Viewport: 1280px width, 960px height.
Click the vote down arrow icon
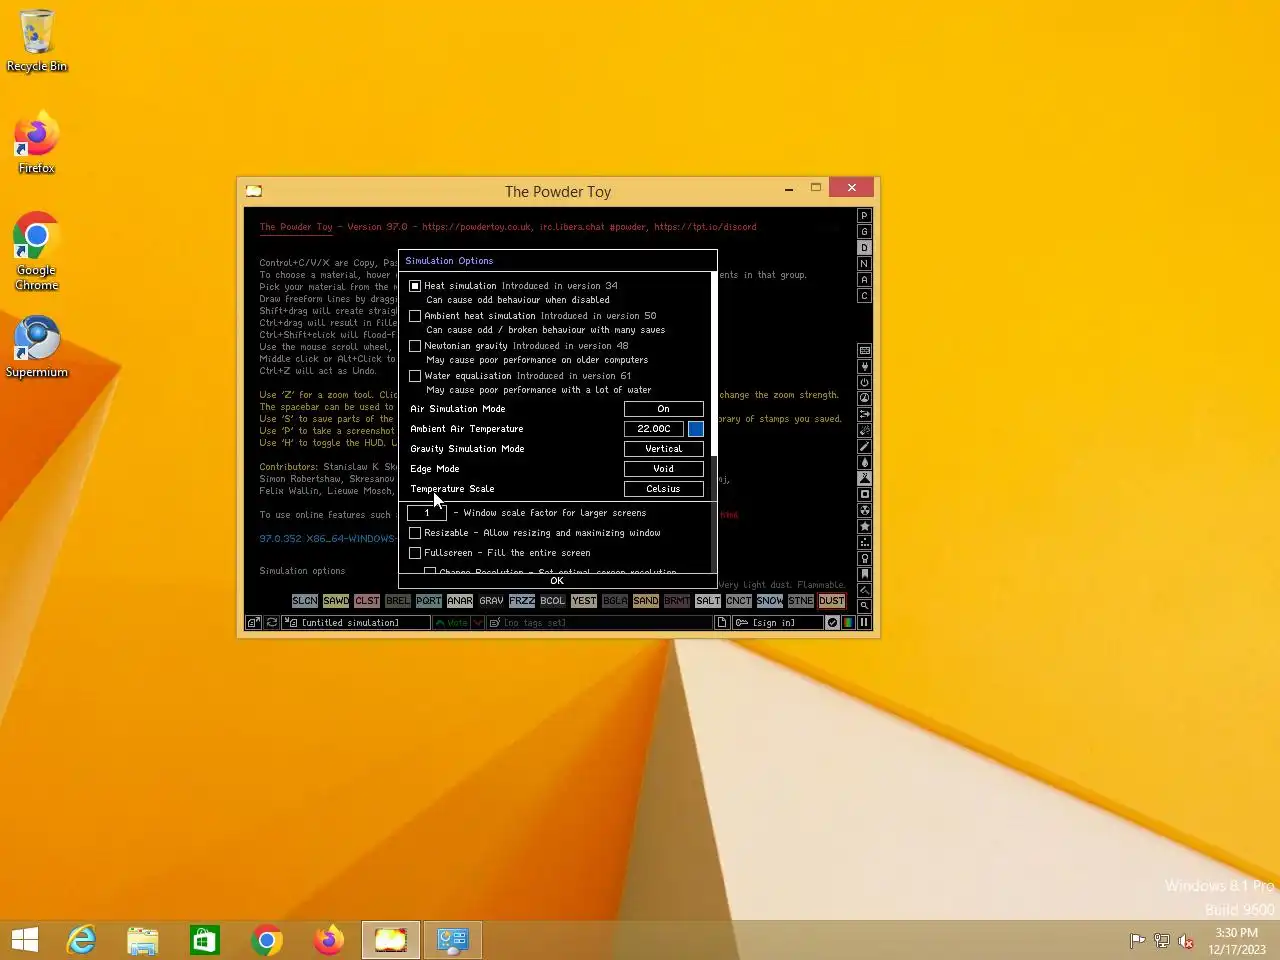tap(478, 622)
